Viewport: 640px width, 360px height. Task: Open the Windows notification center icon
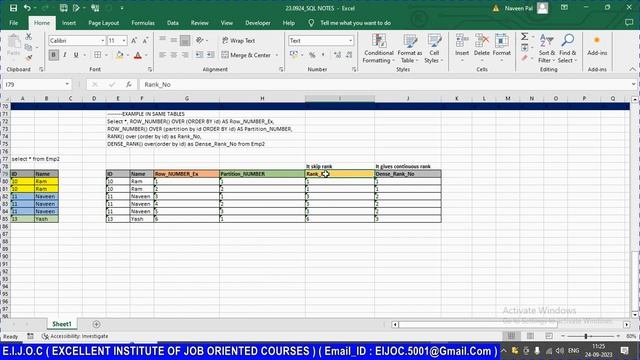click(624, 351)
